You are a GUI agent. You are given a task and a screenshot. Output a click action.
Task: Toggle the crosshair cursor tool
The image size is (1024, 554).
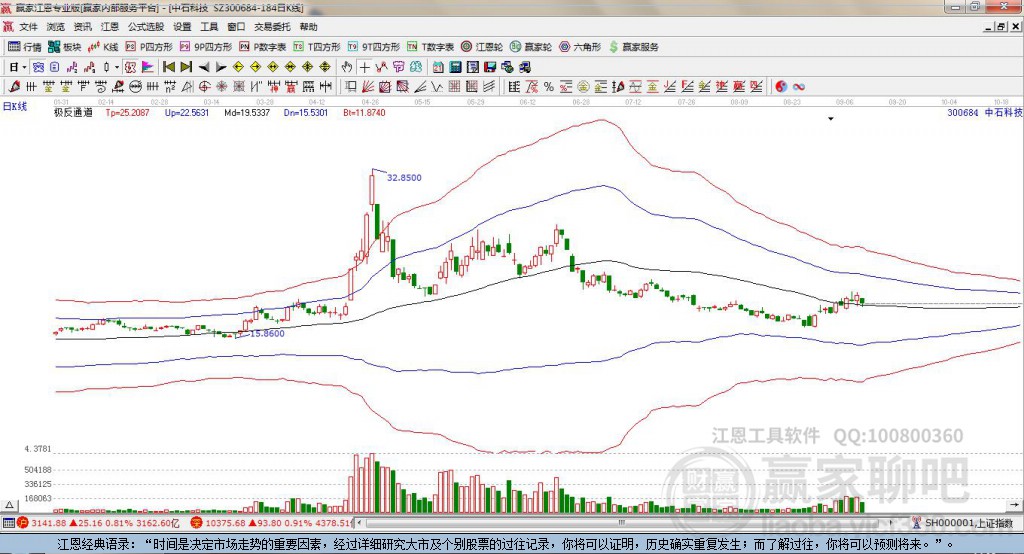click(x=364, y=67)
